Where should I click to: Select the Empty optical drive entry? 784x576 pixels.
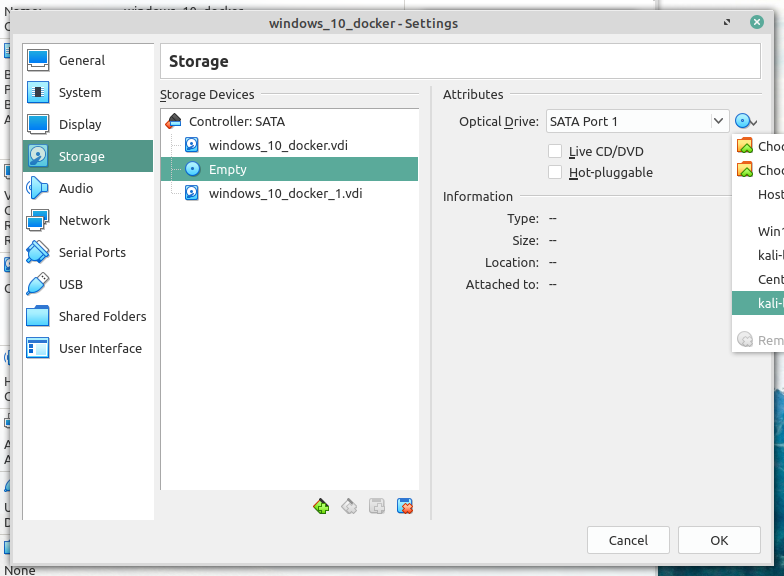click(x=290, y=170)
